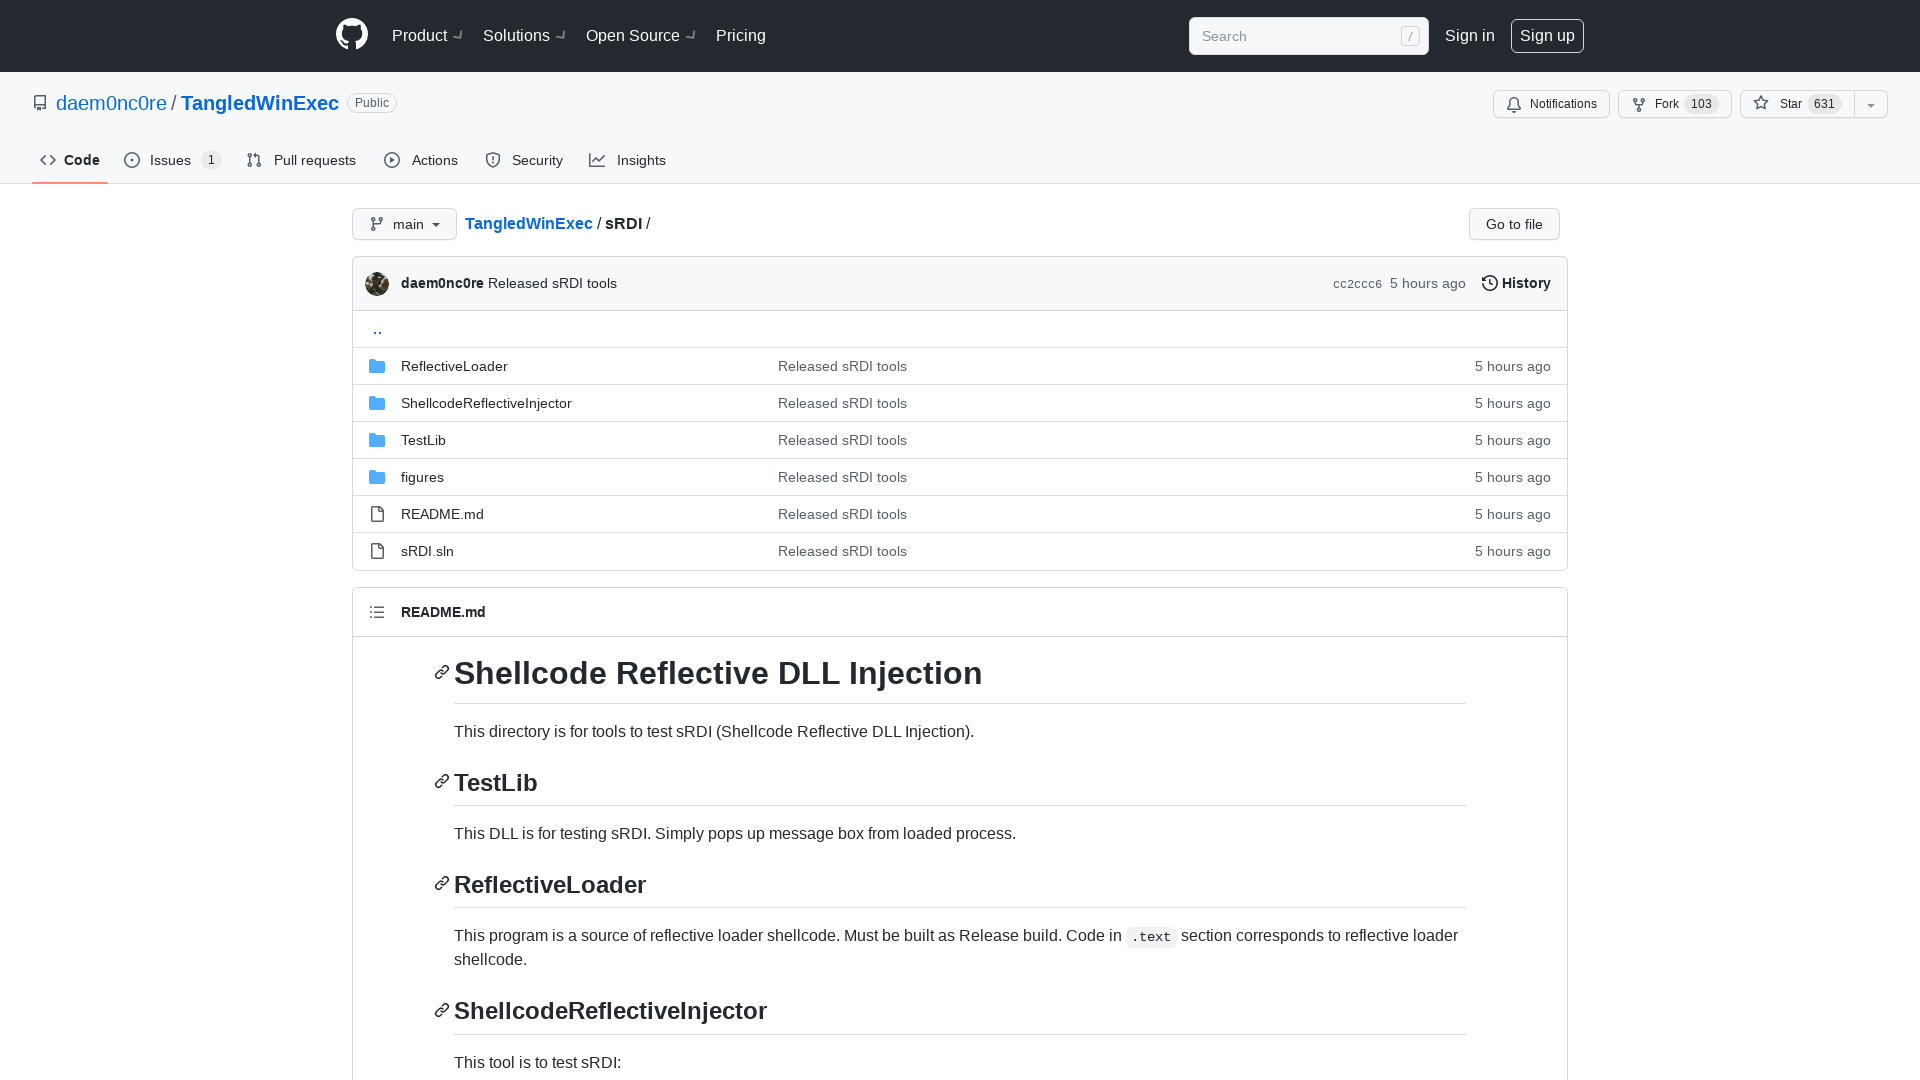The height and width of the screenshot is (1080, 1920).
Task: Click the fork icon in Fork button
Action: point(1639,104)
